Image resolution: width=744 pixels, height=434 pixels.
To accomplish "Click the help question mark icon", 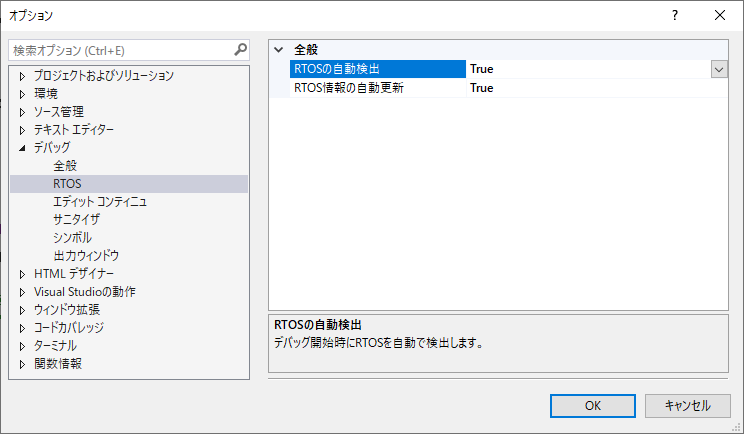I will (x=675, y=15).
